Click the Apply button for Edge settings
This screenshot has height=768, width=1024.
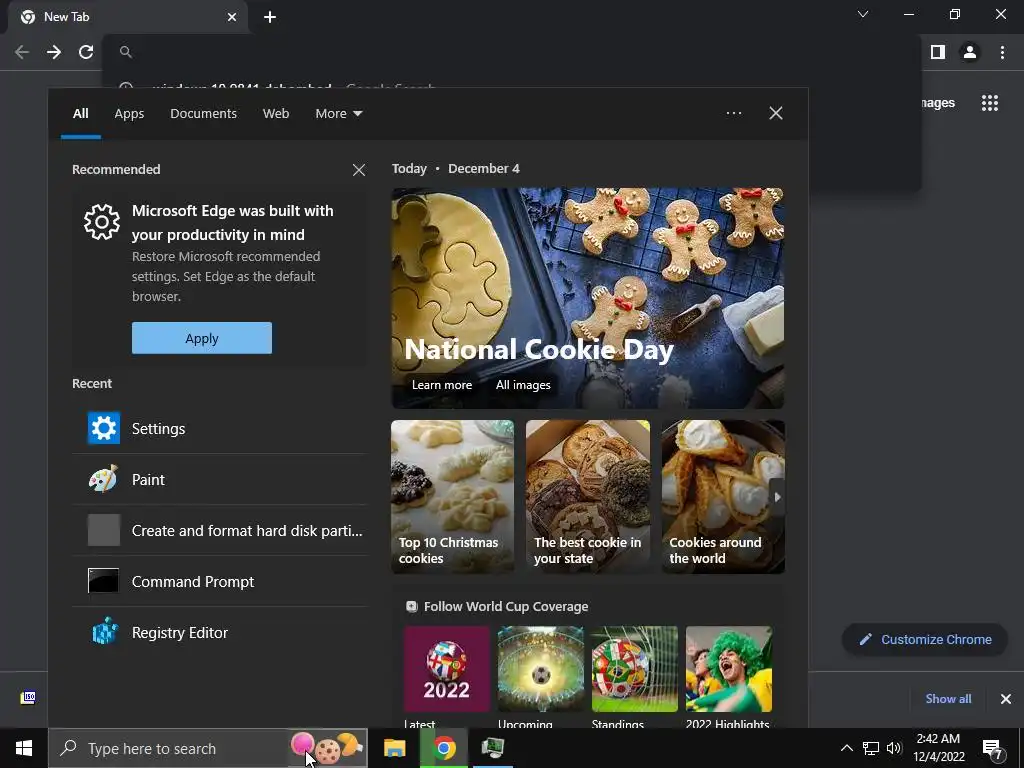tap(202, 338)
